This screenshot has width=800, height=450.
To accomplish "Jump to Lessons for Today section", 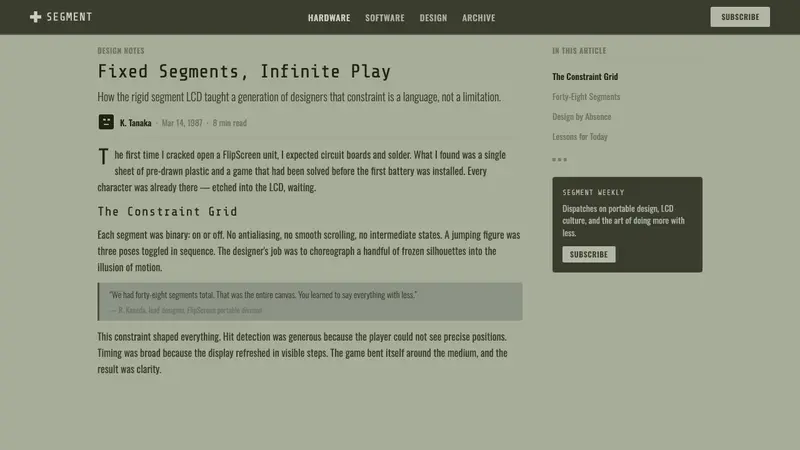I will point(580,137).
